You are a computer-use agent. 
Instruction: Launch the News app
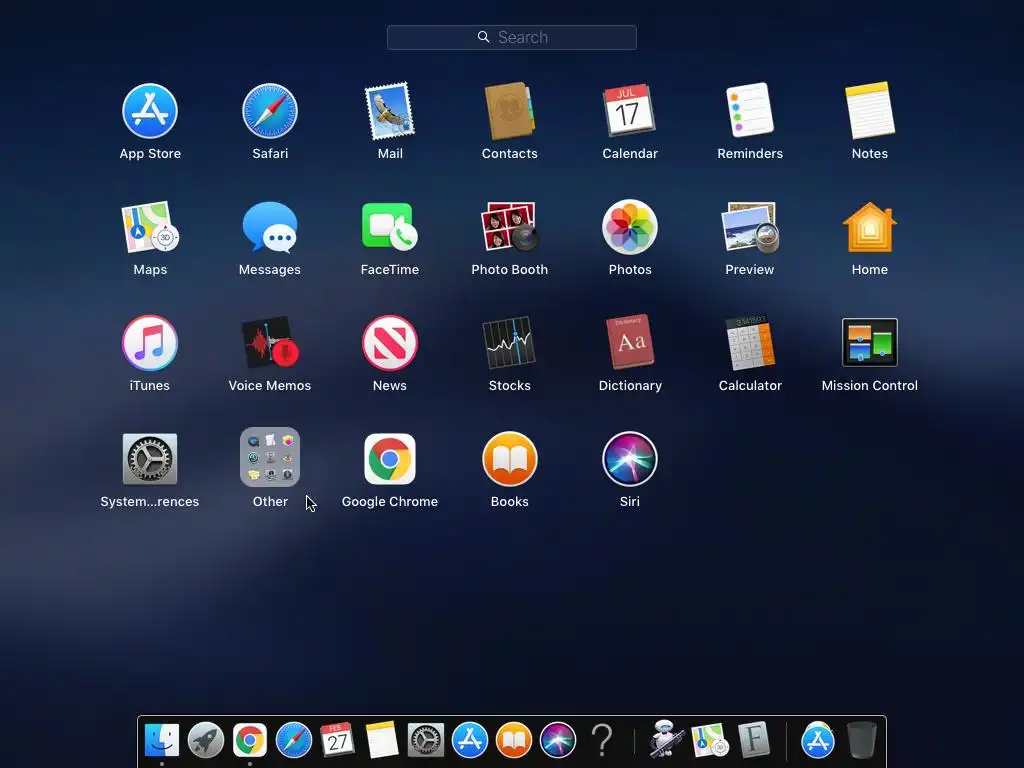pyautogui.click(x=390, y=343)
